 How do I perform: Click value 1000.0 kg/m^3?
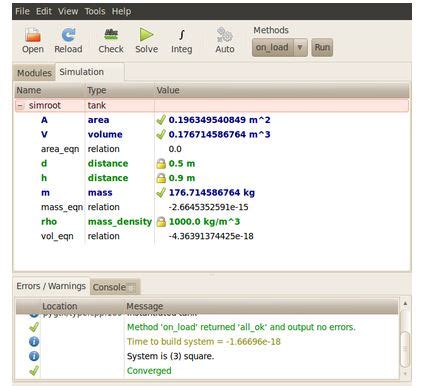click(204, 222)
